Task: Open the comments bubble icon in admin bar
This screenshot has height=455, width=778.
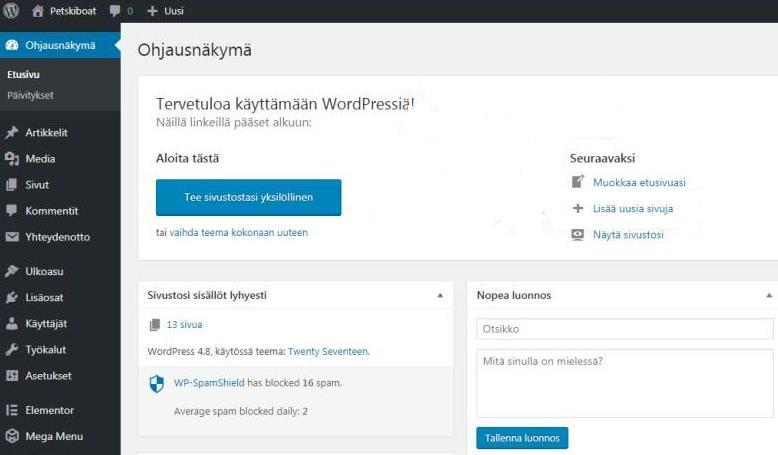Action: click(115, 11)
